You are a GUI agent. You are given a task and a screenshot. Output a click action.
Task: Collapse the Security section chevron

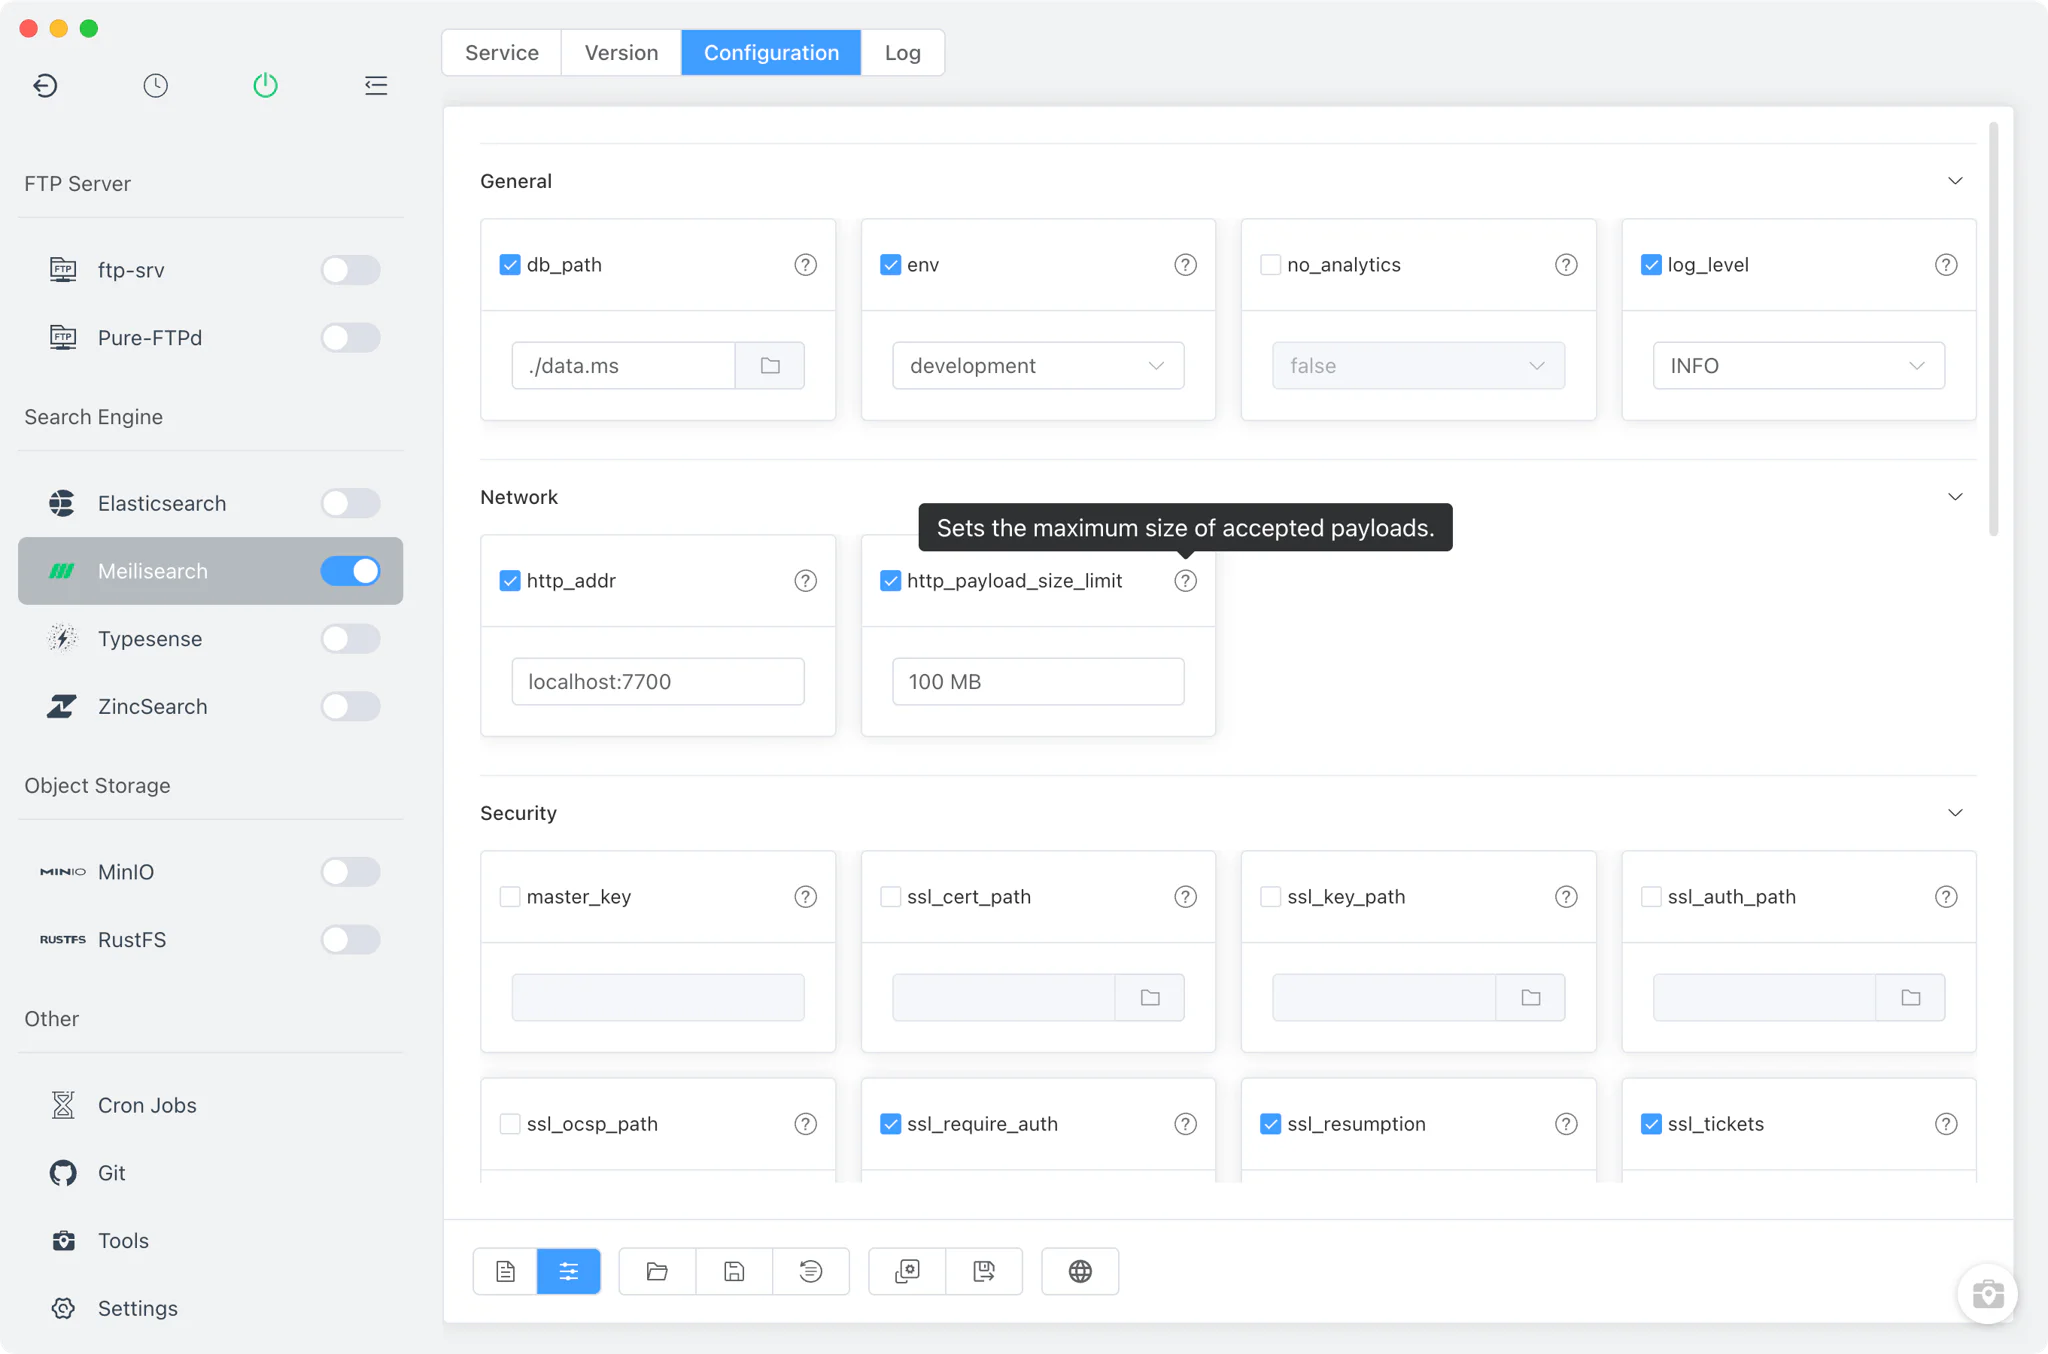(x=1955, y=813)
